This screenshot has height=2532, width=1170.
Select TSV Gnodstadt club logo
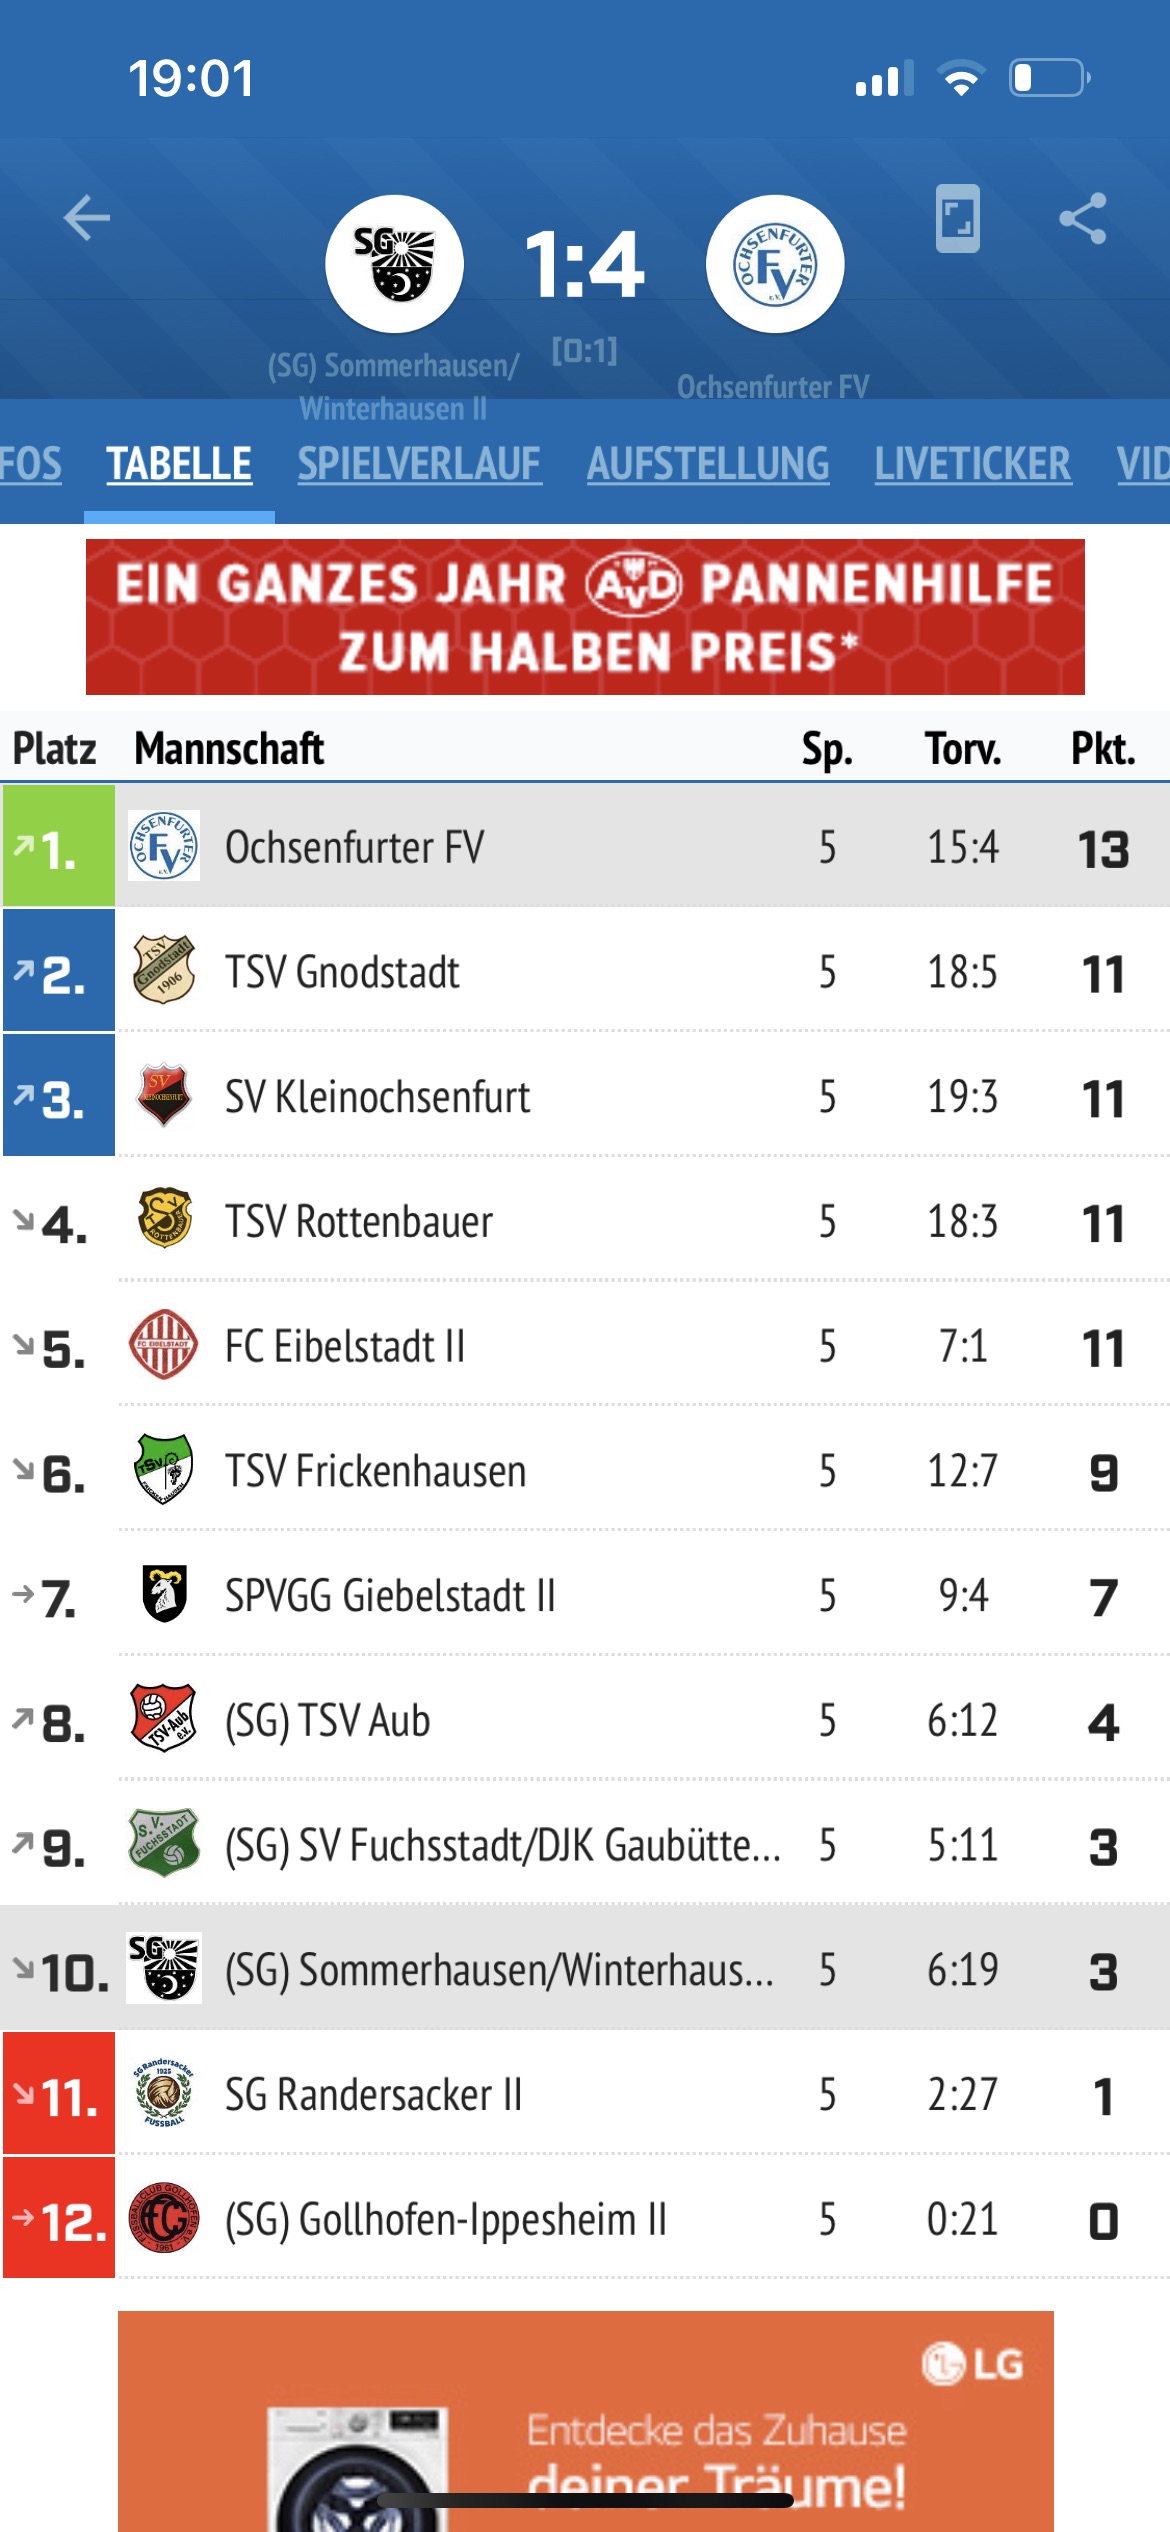164,970
